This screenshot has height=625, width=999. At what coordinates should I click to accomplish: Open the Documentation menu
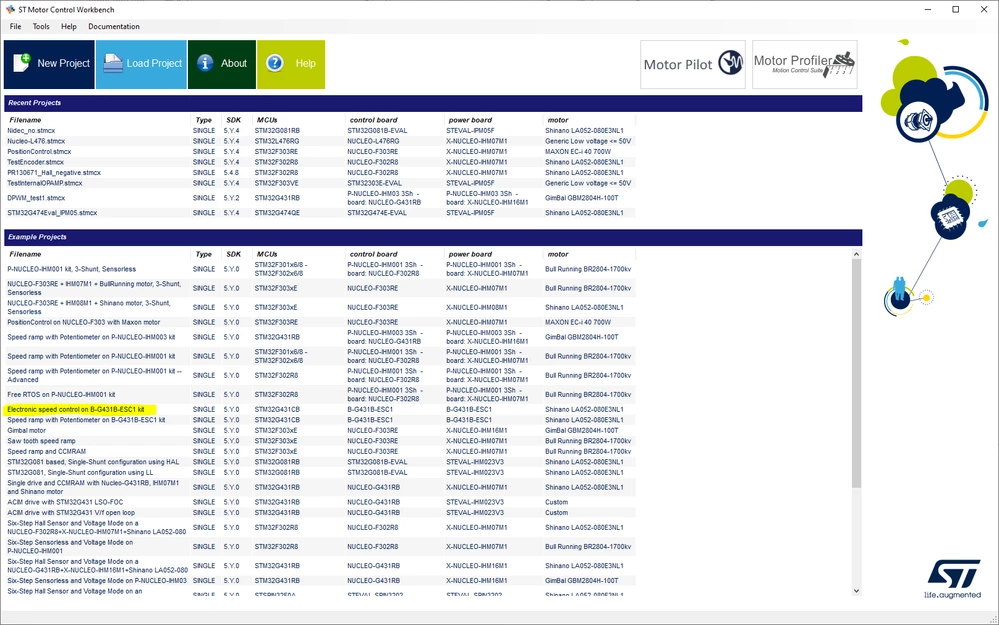(x=114, y=27)
